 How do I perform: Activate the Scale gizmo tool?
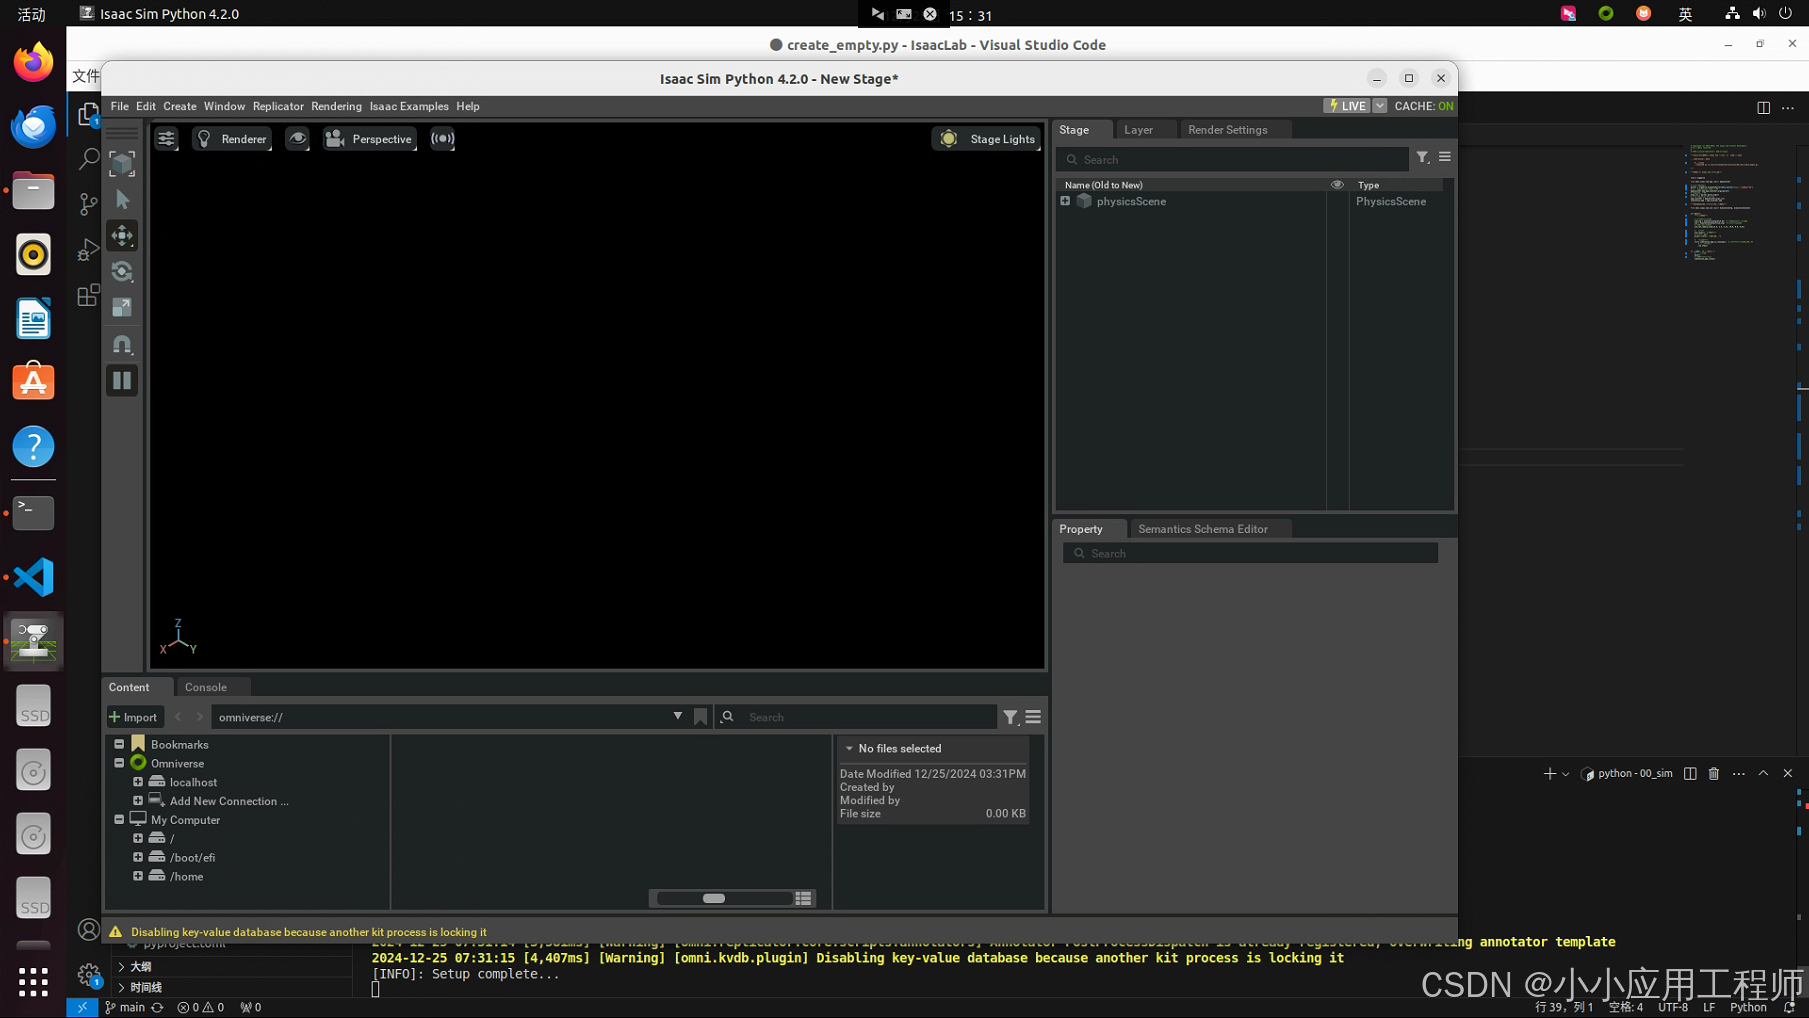[122, 308]
